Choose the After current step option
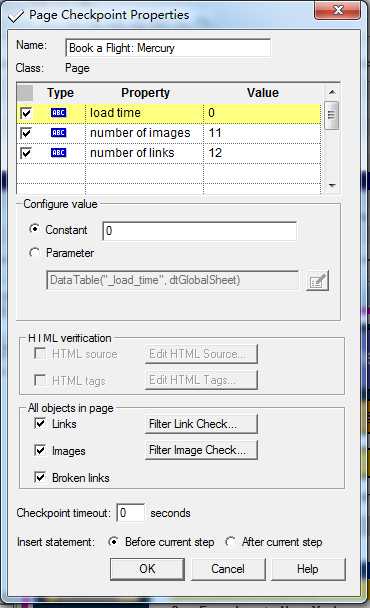 click(x=230, y=541)
